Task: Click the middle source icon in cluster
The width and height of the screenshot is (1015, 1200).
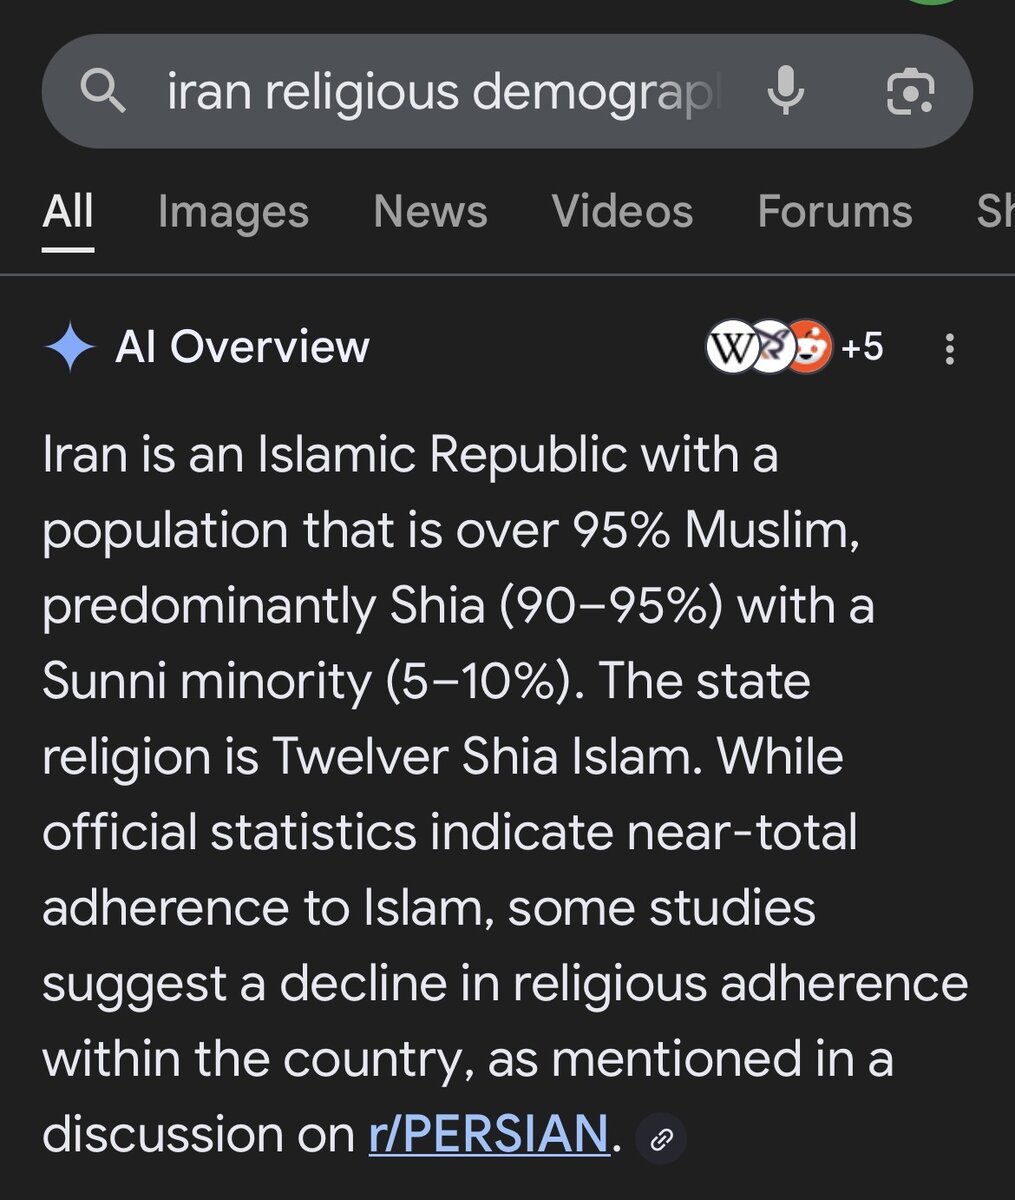Action: point(770,347)
